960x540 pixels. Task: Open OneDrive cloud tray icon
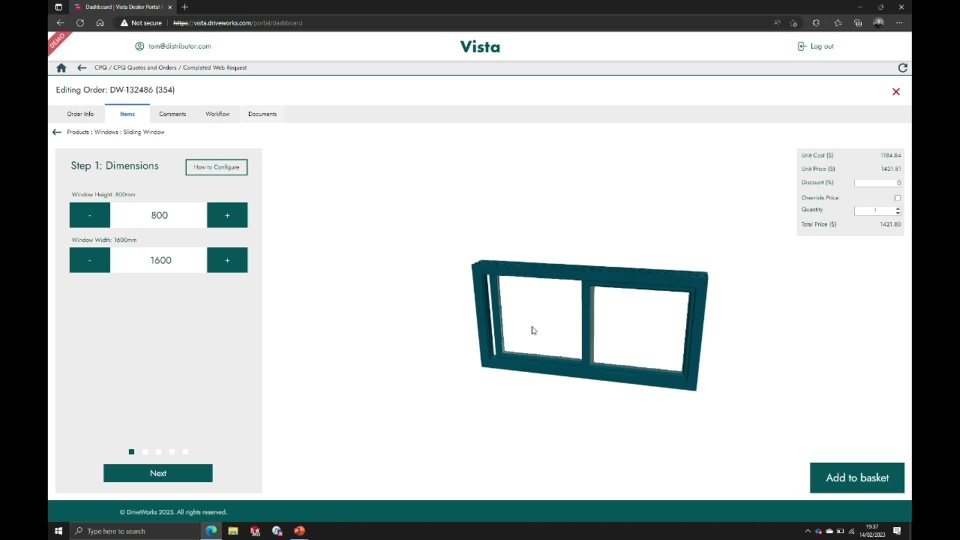coord(829,531)
